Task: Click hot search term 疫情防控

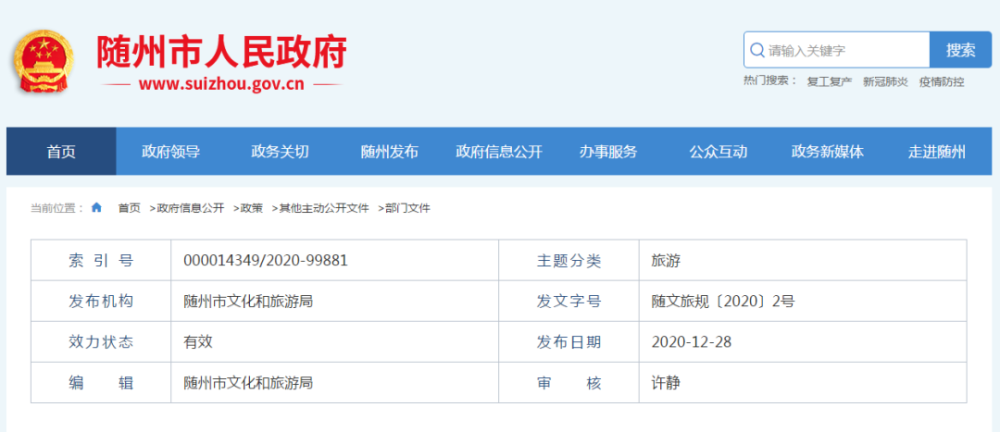Action: tap(942, 82)
